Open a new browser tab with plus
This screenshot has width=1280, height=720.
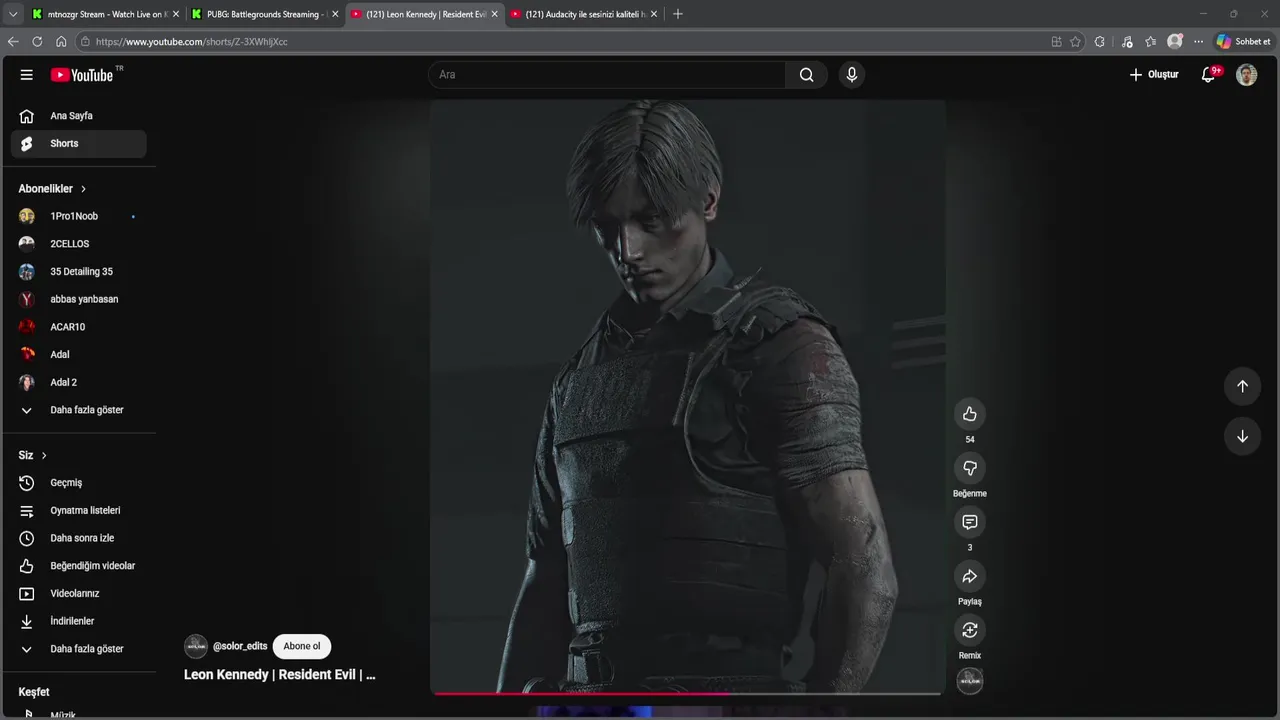tap(678, 14)
